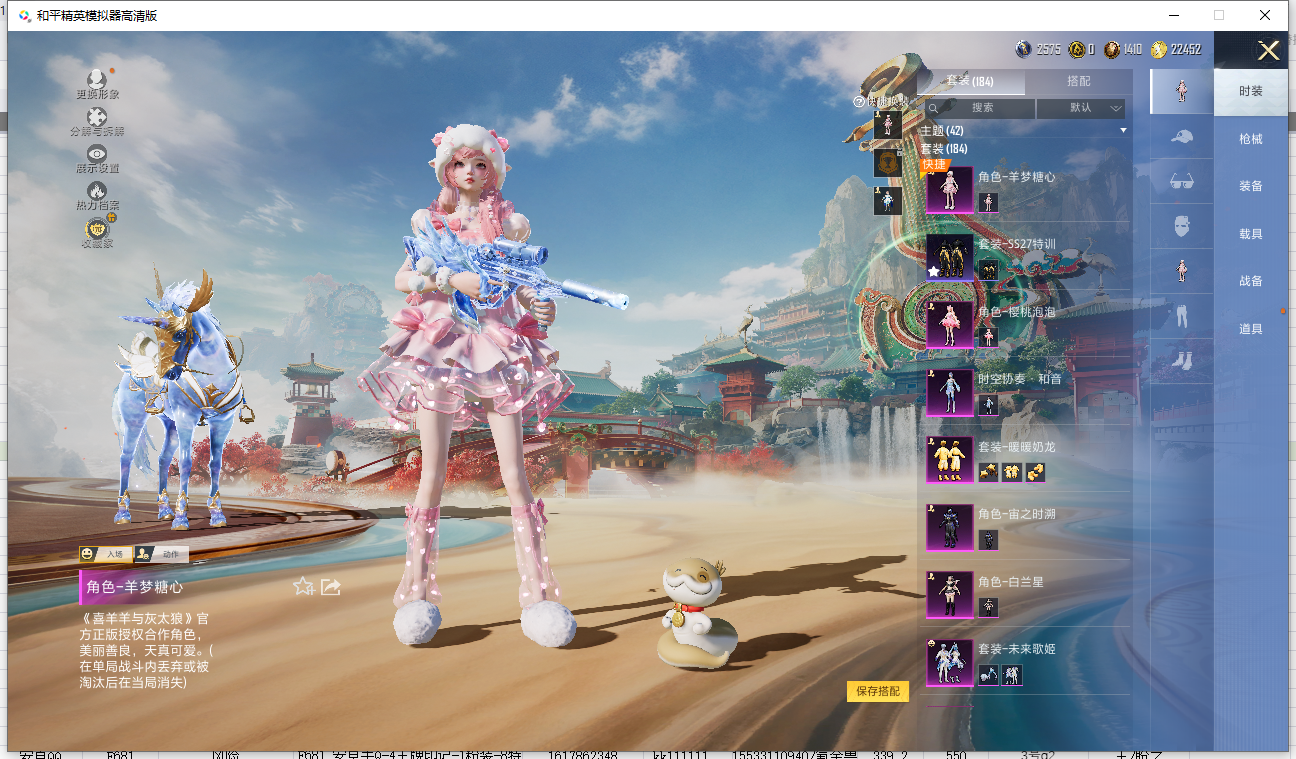Click the bronze coin currency icon showing 1410

pyautogui.click(x=1112, y=49)
